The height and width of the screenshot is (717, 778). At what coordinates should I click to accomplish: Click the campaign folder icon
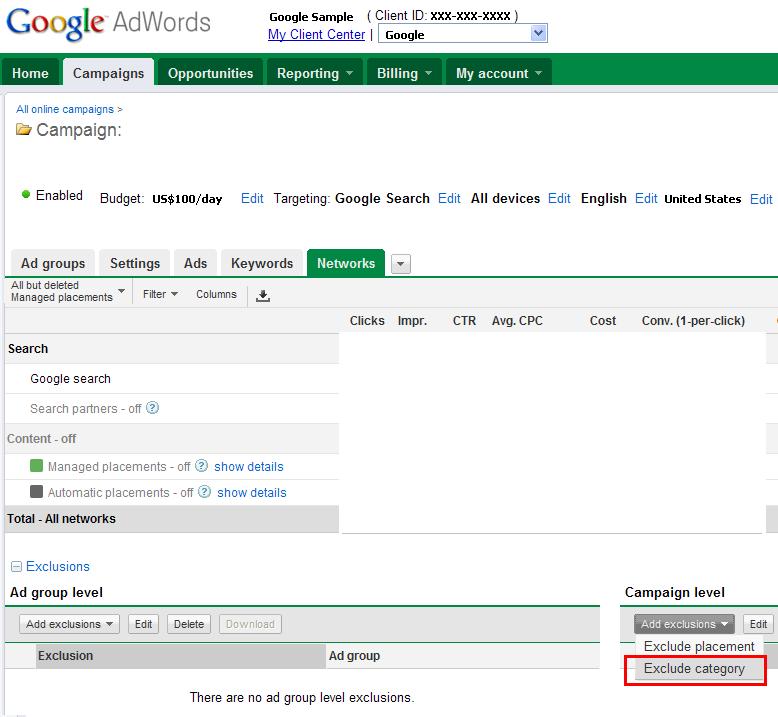pos(23,130)
